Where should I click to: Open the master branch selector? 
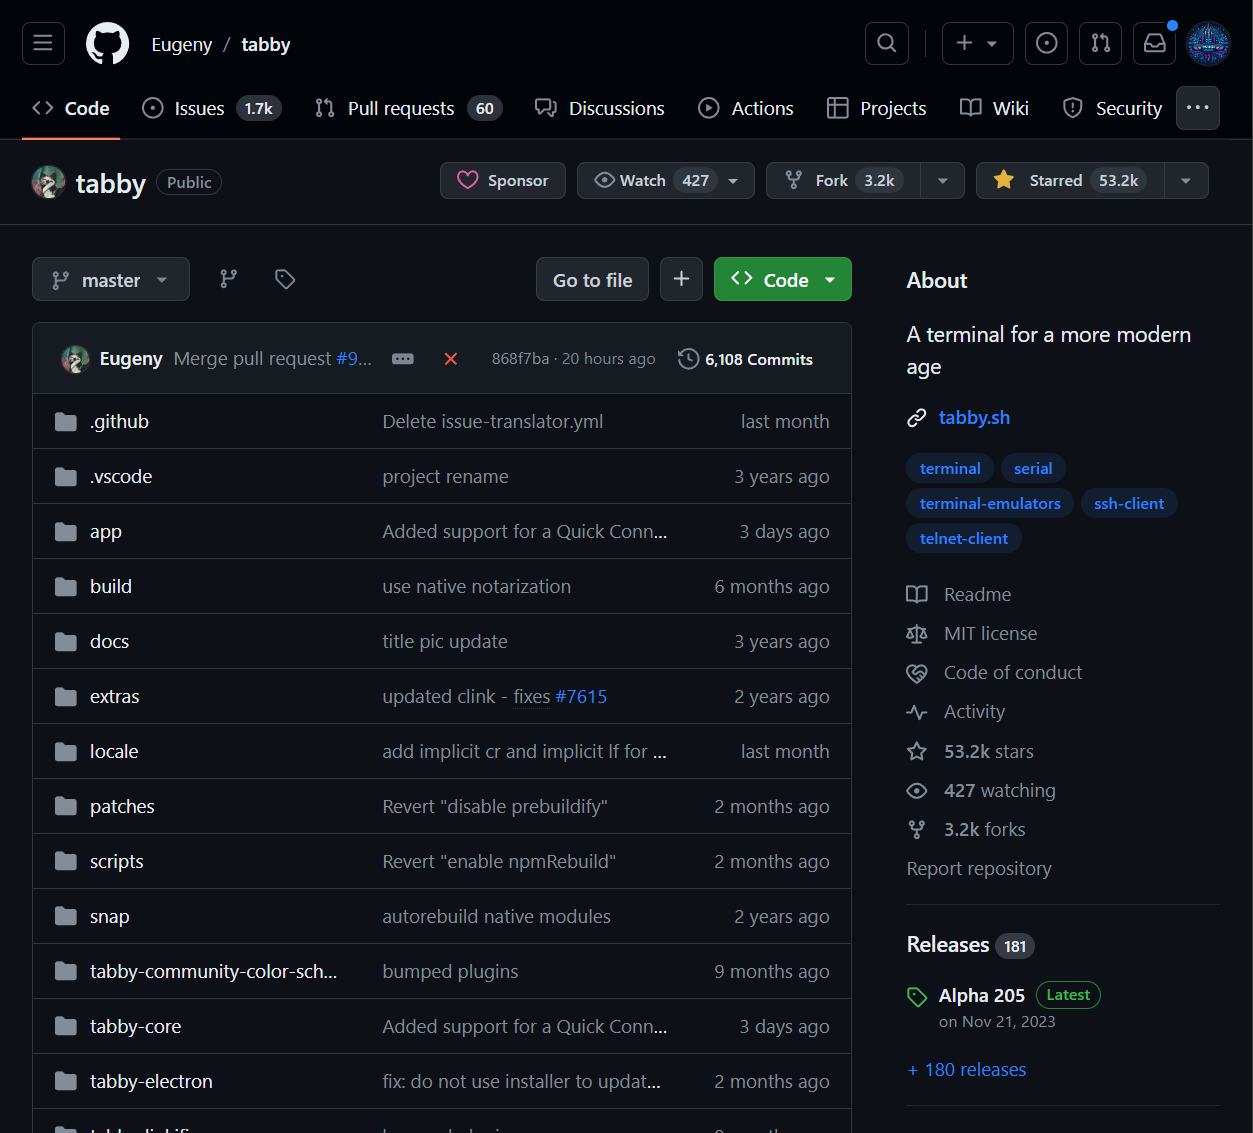click(x=111, y=279)
